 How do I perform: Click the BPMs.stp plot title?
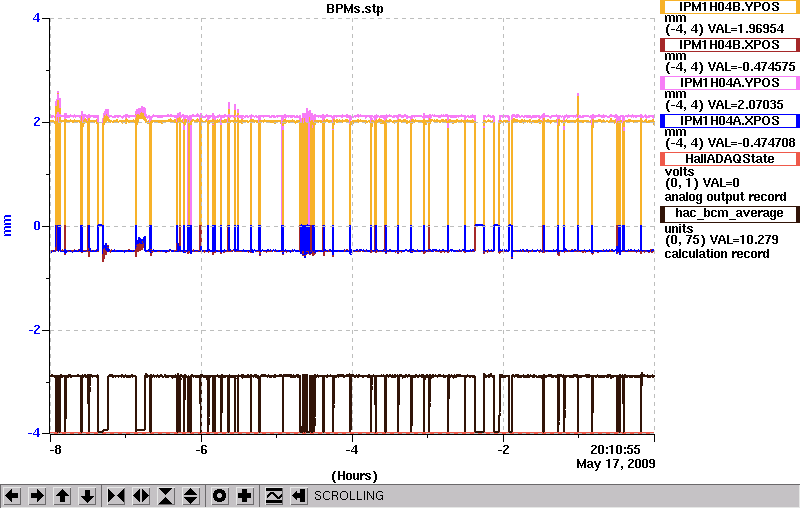[355, 9]
